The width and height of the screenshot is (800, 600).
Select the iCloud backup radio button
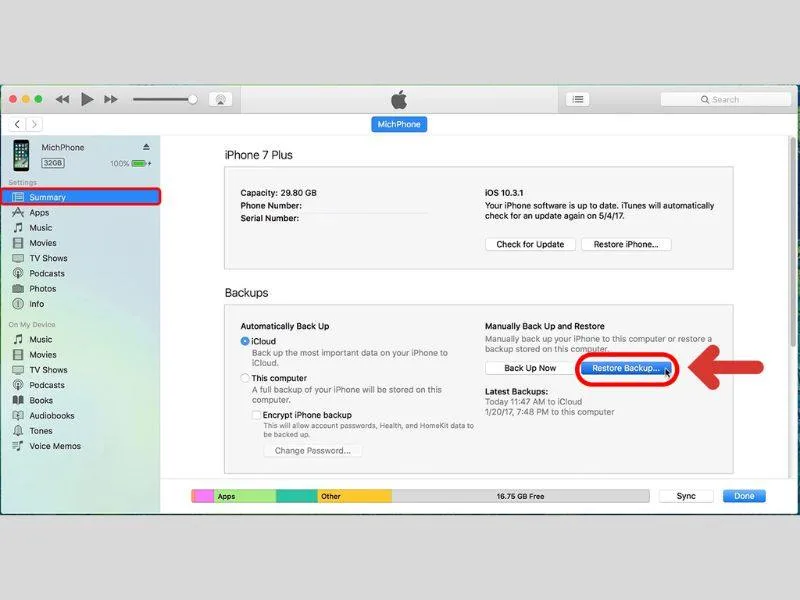pos(245,341)
